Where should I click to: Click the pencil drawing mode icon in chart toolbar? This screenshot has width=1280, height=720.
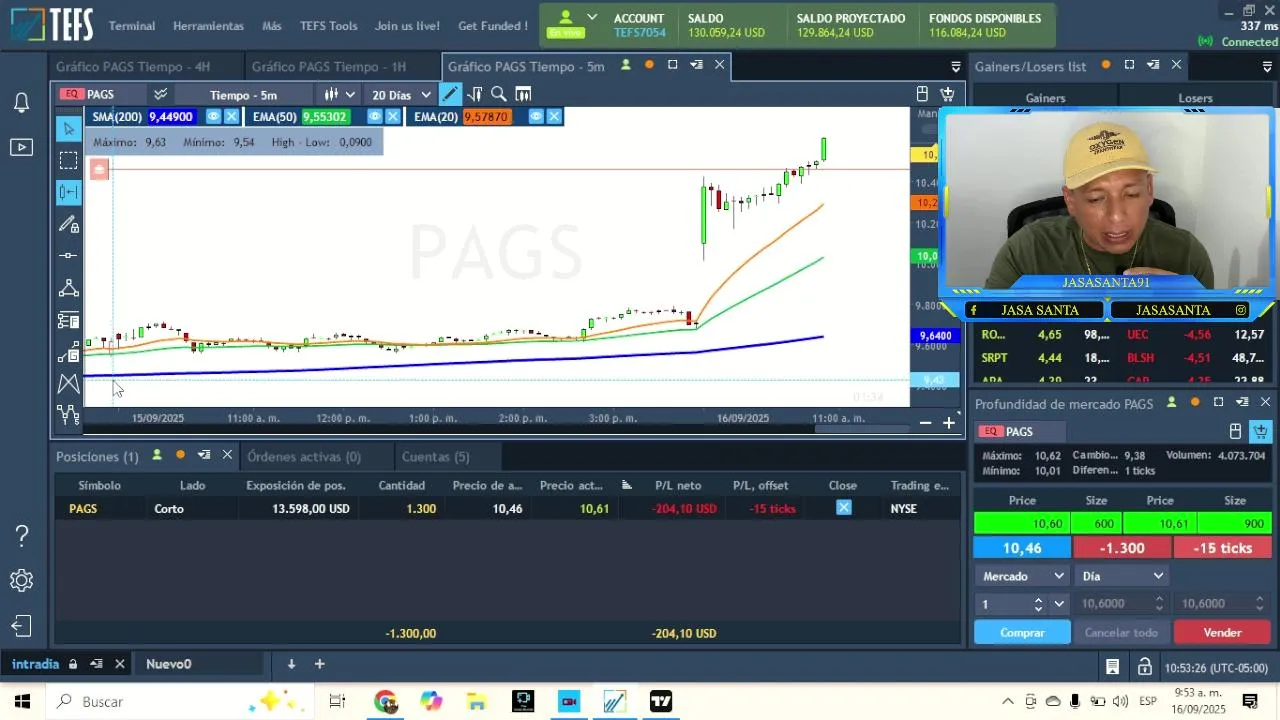tap(450, 94)
